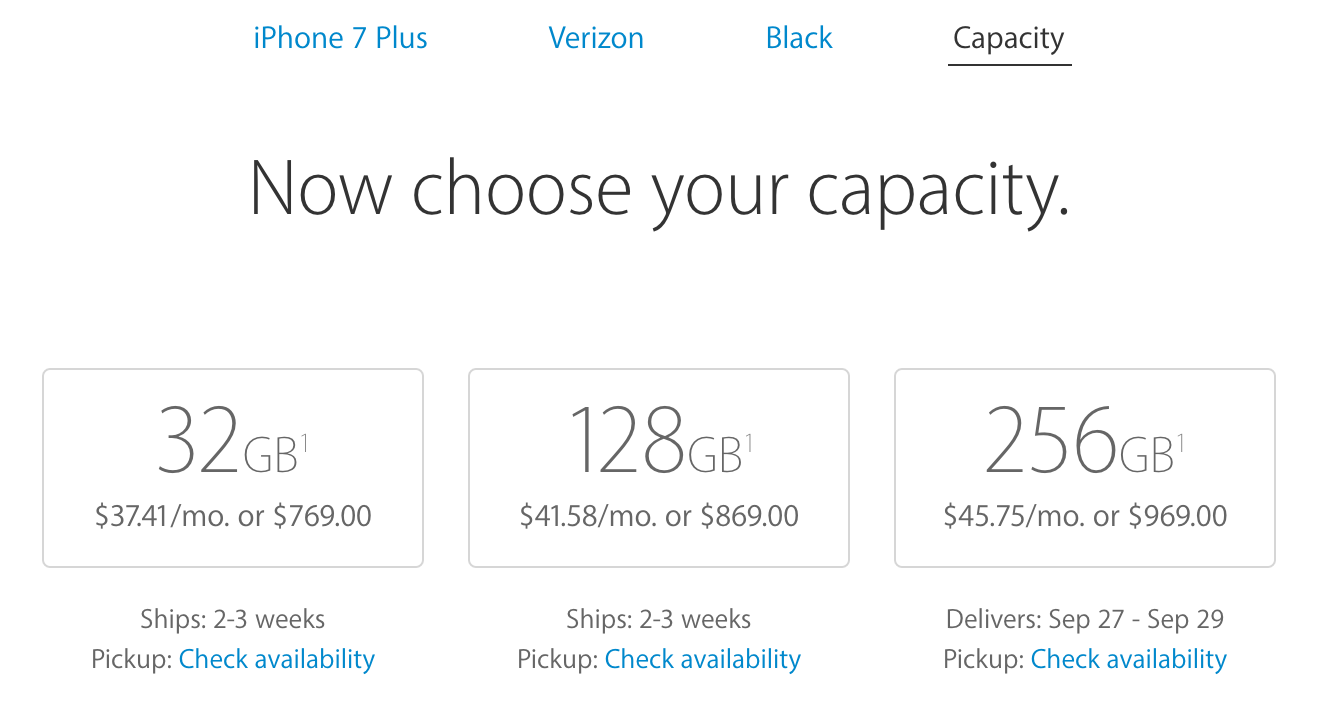This screenshot has height=724, width=1334.
Task: Click the 32GB 'Ships: 2-3 weeks' text
Action: (x=233, y=619)
